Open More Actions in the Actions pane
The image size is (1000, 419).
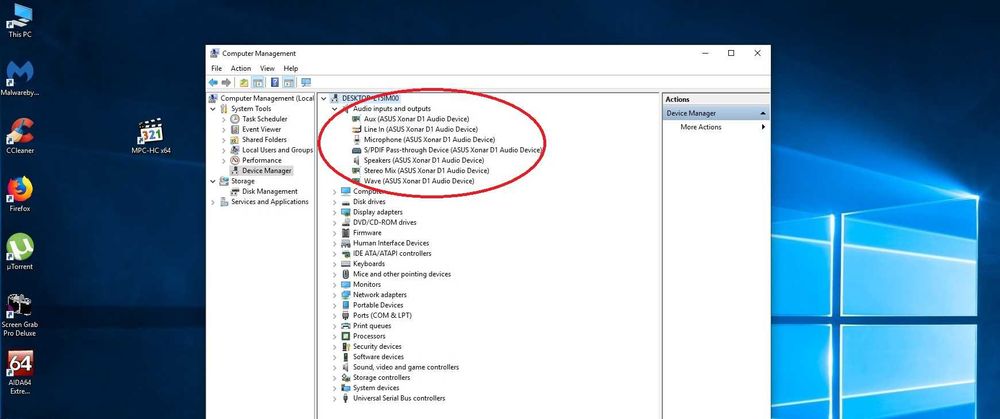pos(701,127)
